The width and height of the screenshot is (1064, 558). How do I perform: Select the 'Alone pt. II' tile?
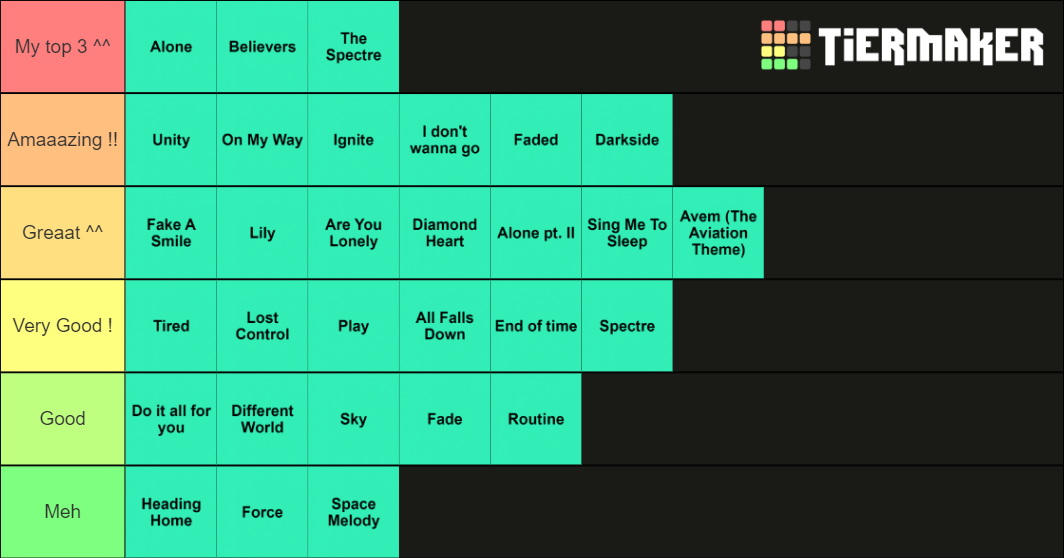(536, 233)
